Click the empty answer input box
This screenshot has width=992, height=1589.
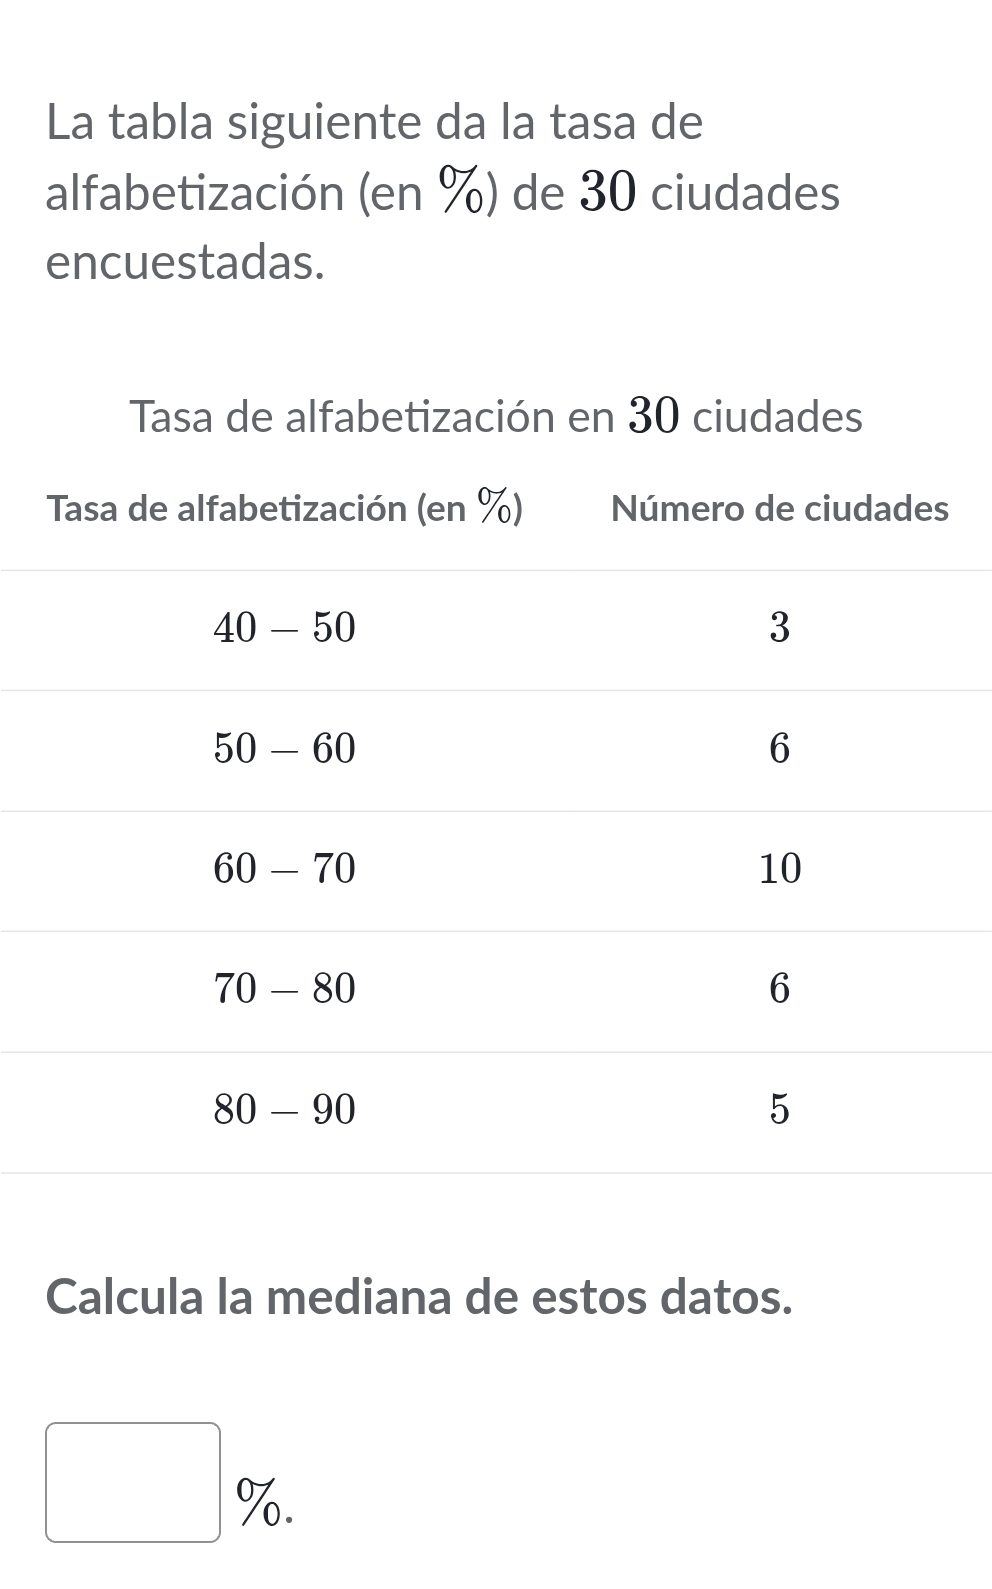pyautogui.click(x=133, y=1482)
